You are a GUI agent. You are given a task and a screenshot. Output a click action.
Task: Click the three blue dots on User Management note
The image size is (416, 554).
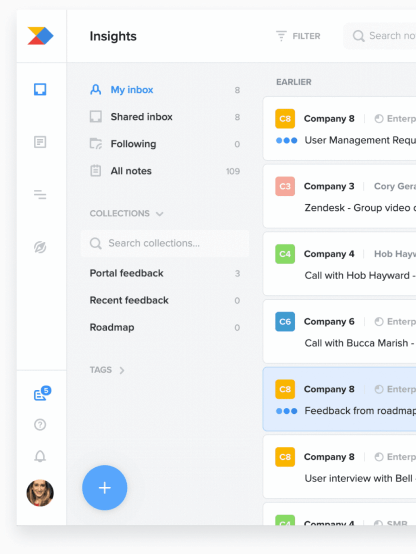tap(286, 140)
